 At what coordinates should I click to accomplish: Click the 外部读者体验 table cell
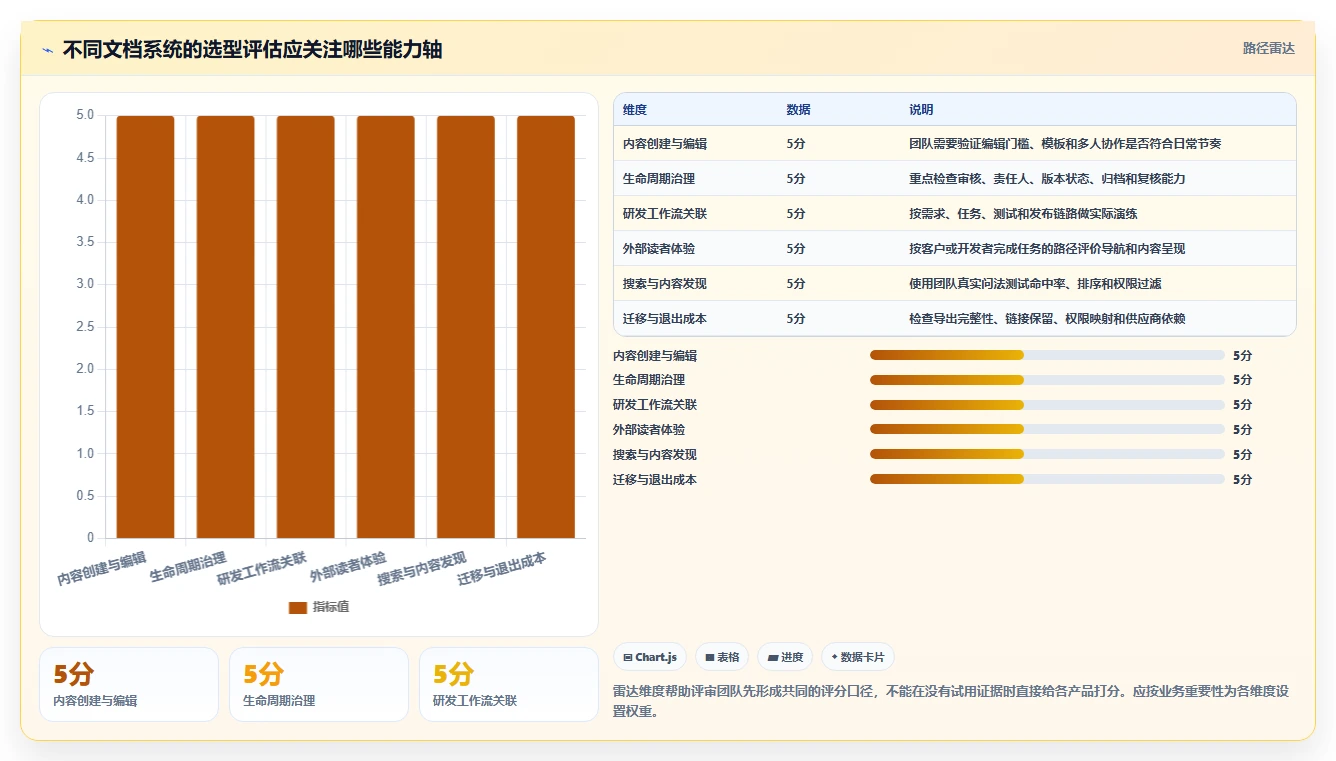tap(659, 249)
